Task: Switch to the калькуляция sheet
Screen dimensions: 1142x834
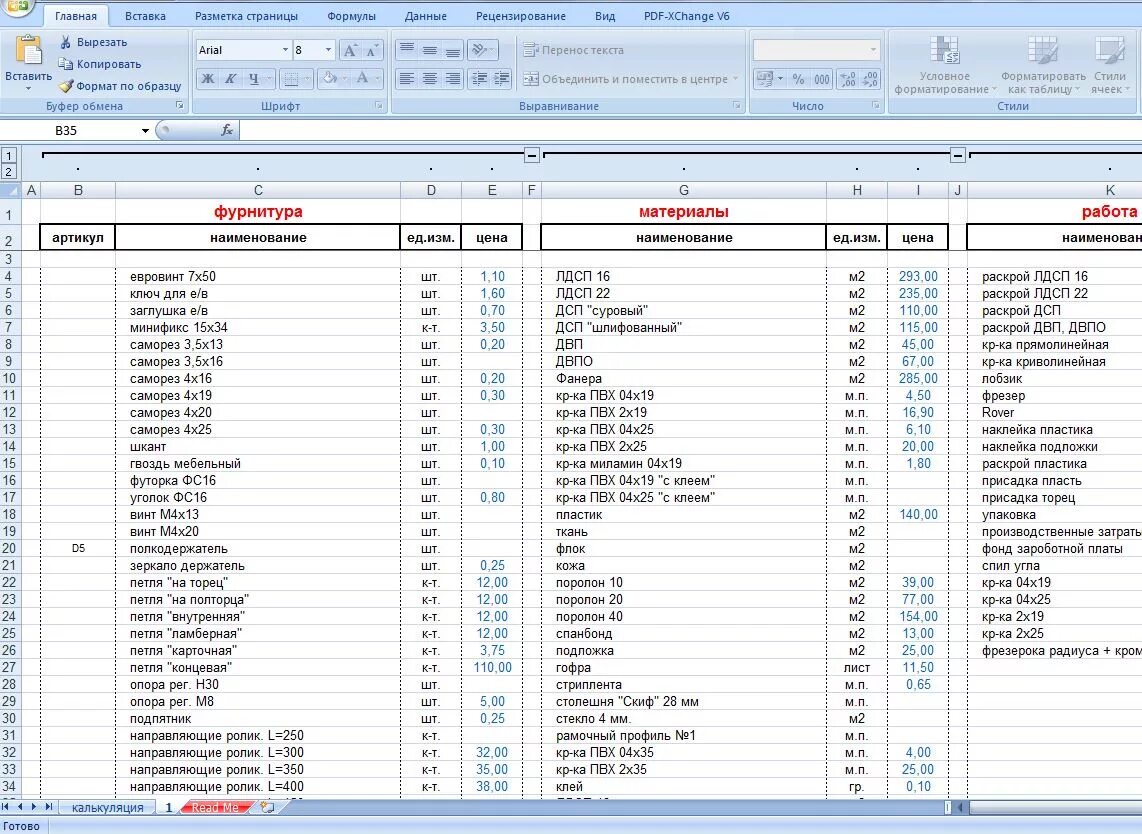Action: point(108,807)
